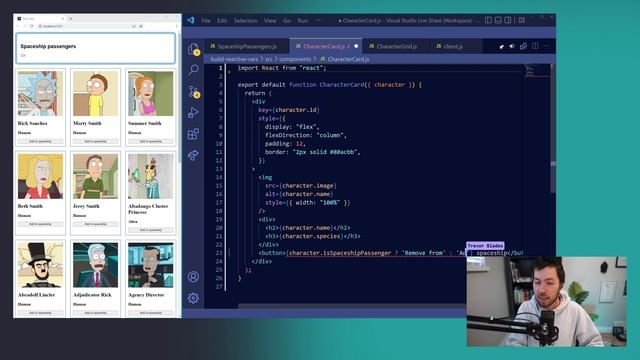The height and width of the screenshot is (360, 640).
Task: Click the Rick Sanchez character image
Action: (40, 93)
